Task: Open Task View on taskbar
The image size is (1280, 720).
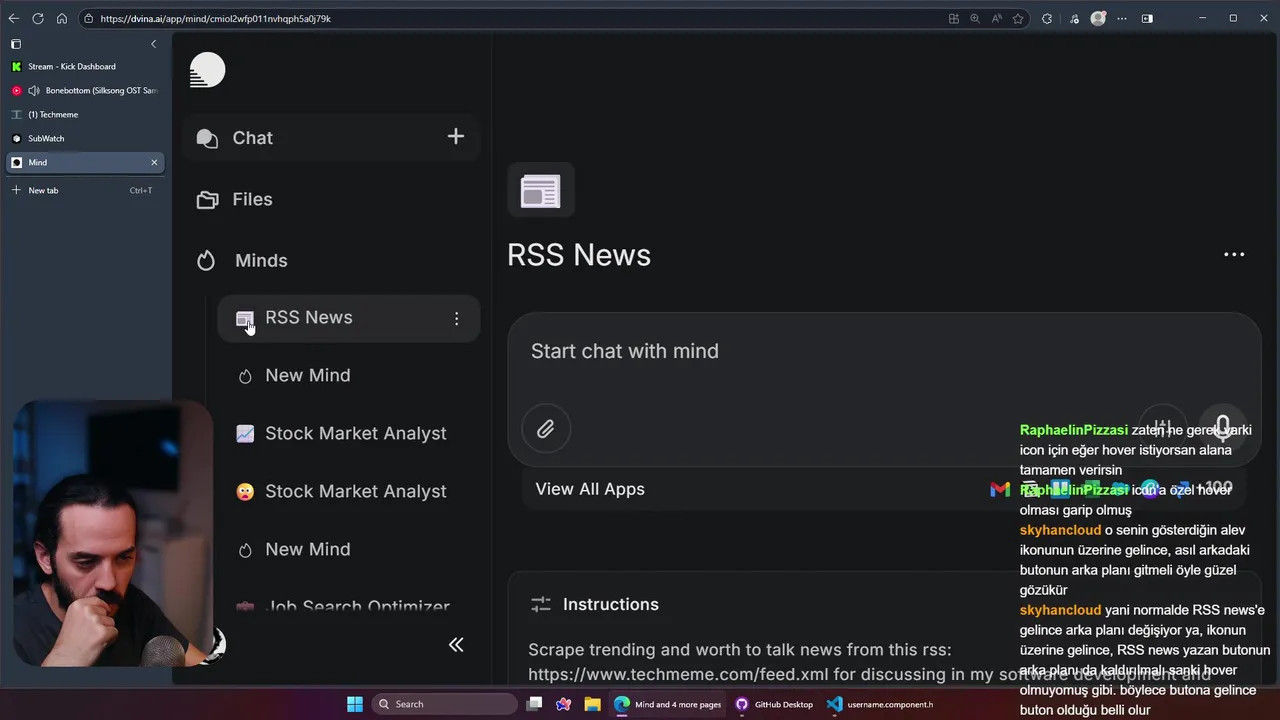Action: (x=535, y=704)
